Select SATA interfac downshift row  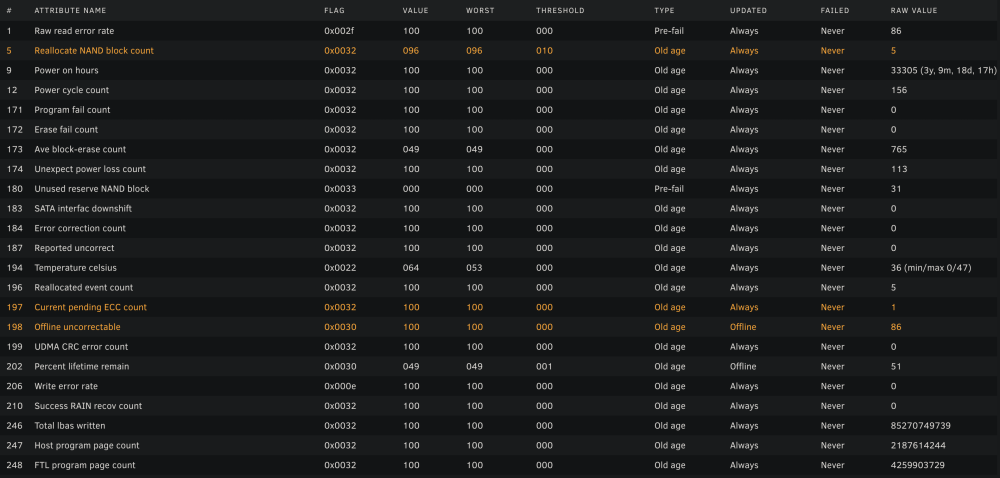500,208
